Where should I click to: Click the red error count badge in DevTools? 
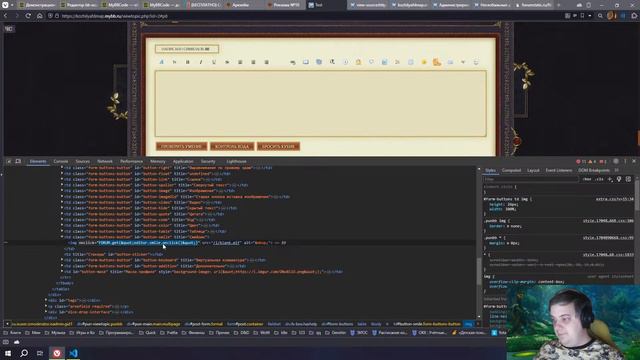click(x=581, y=162)
